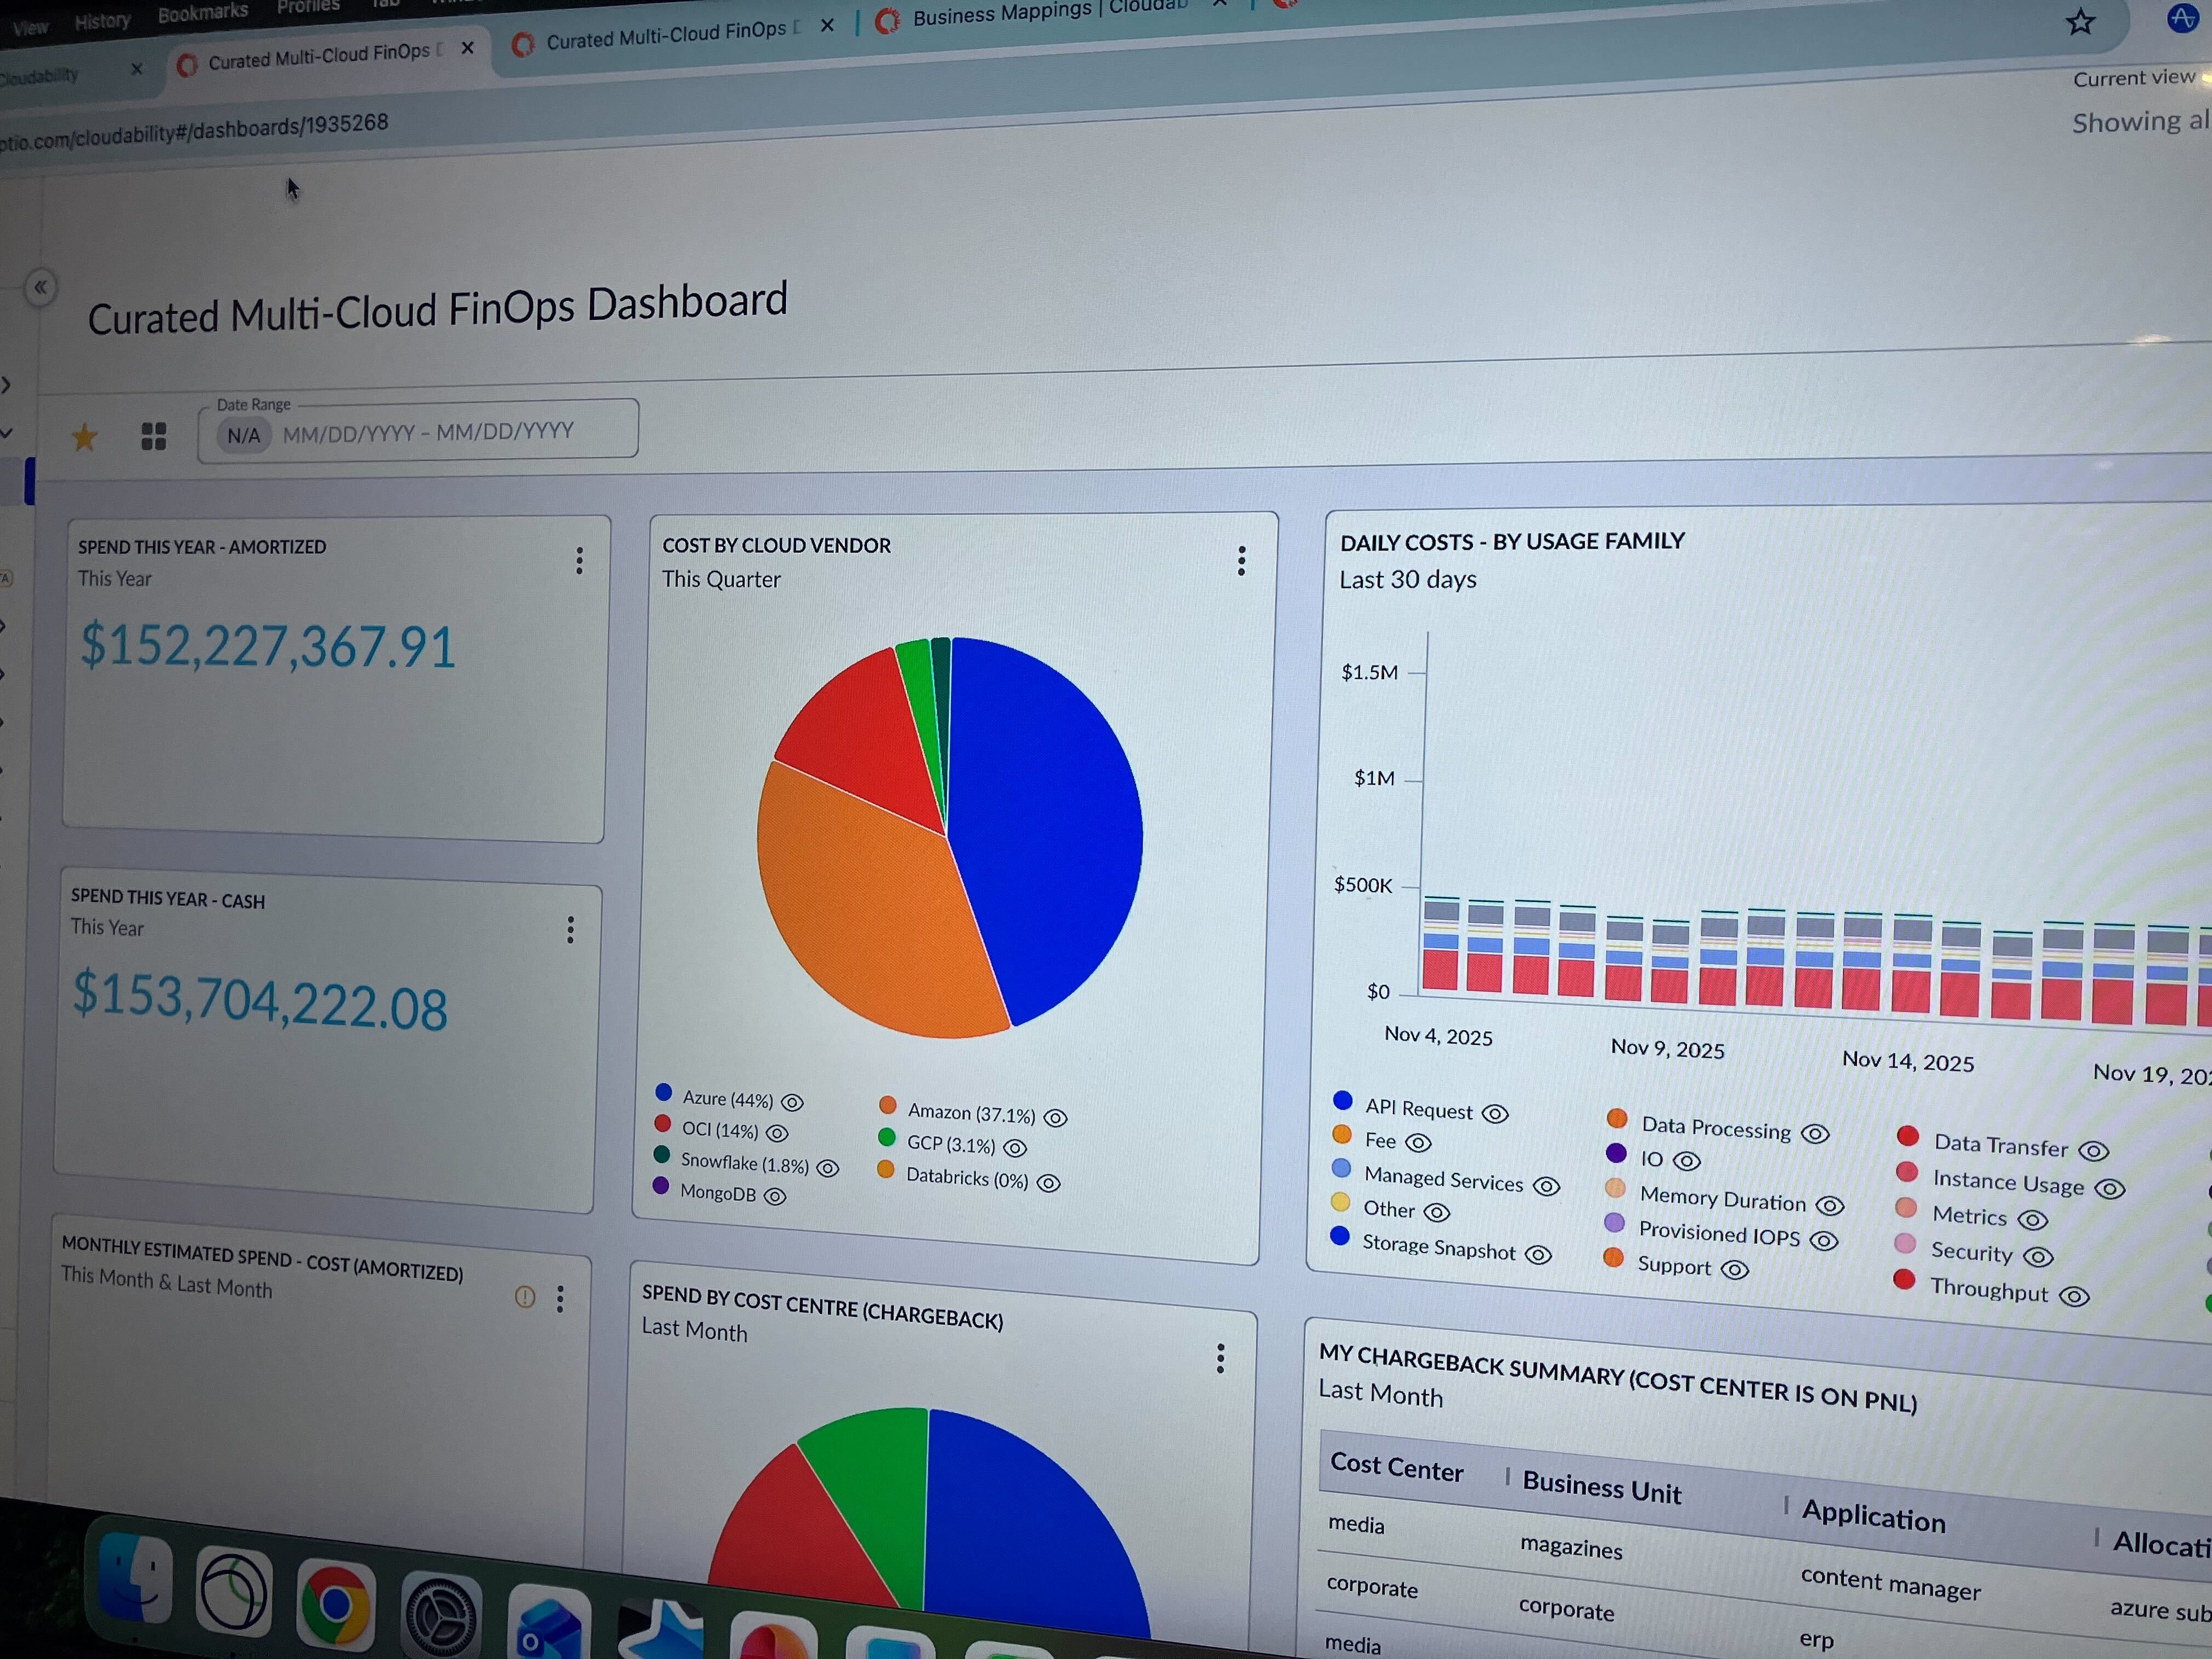The height and width of the screenshot is (1659, 2212).
Task: Bookmark the page with the star icon
Action: point(2080,22)
